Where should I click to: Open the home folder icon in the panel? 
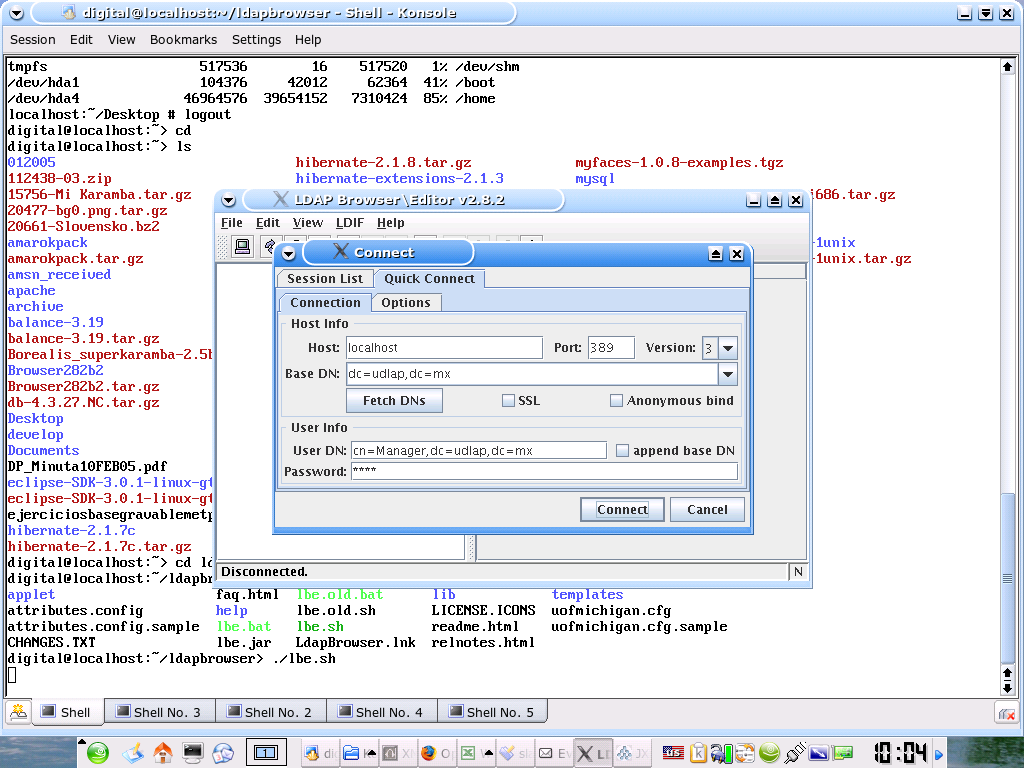pyautogui.click(x=162, y=752)
